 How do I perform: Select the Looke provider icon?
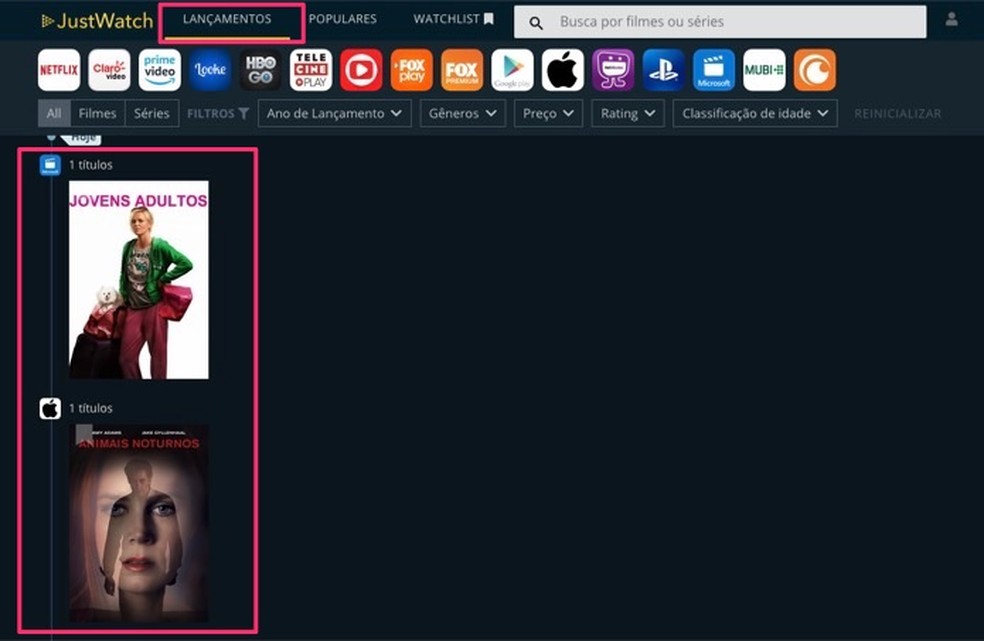point(210,70)
